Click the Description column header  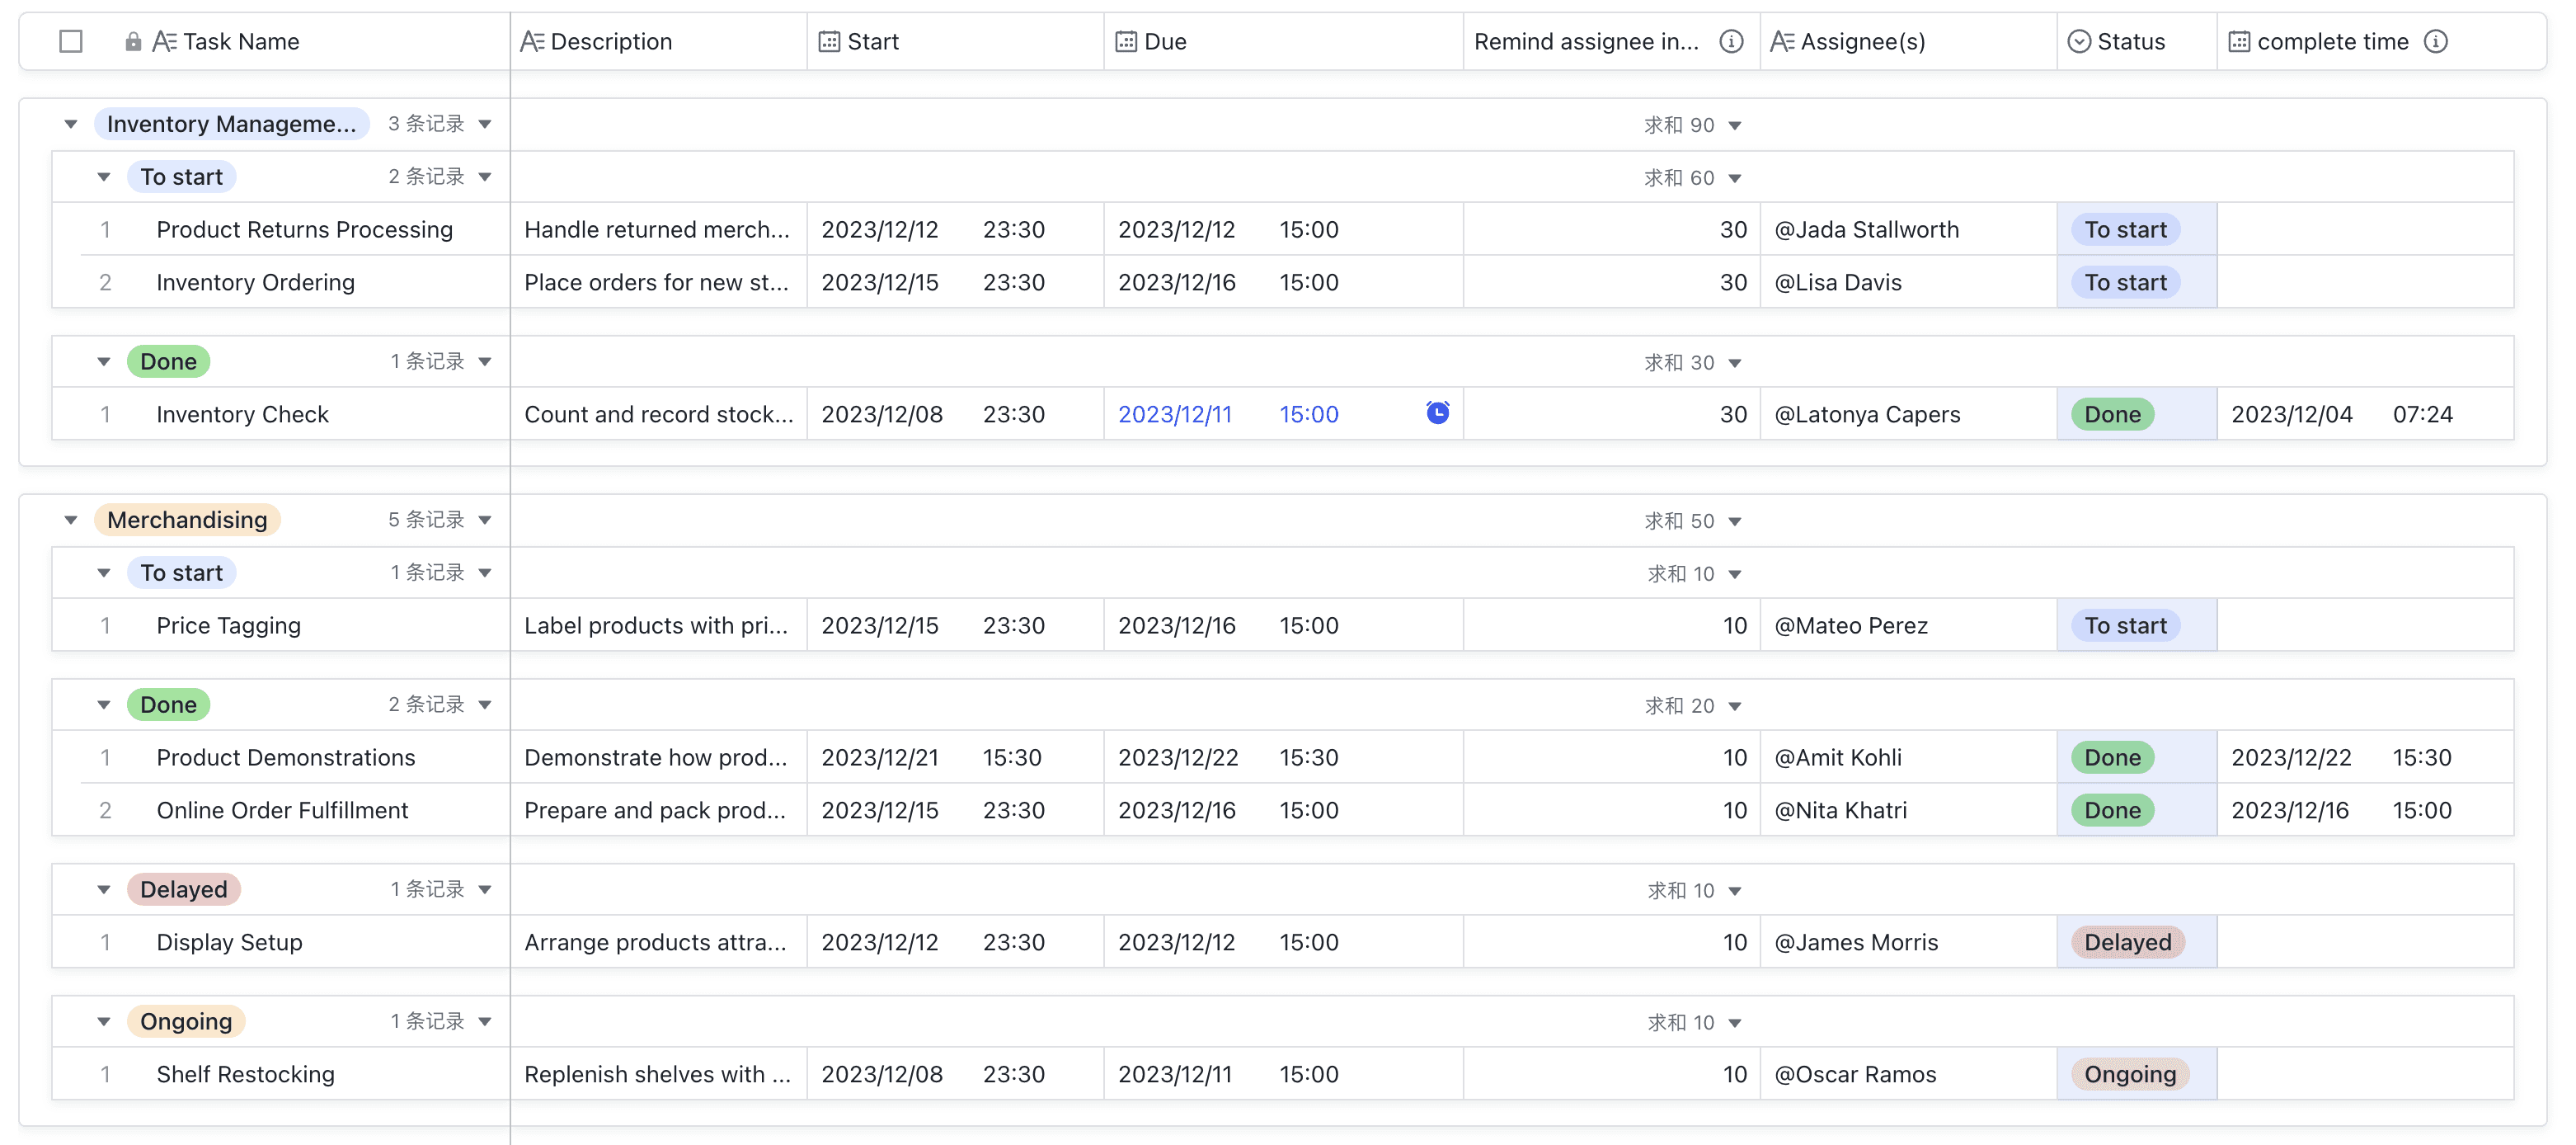point(610,41)
